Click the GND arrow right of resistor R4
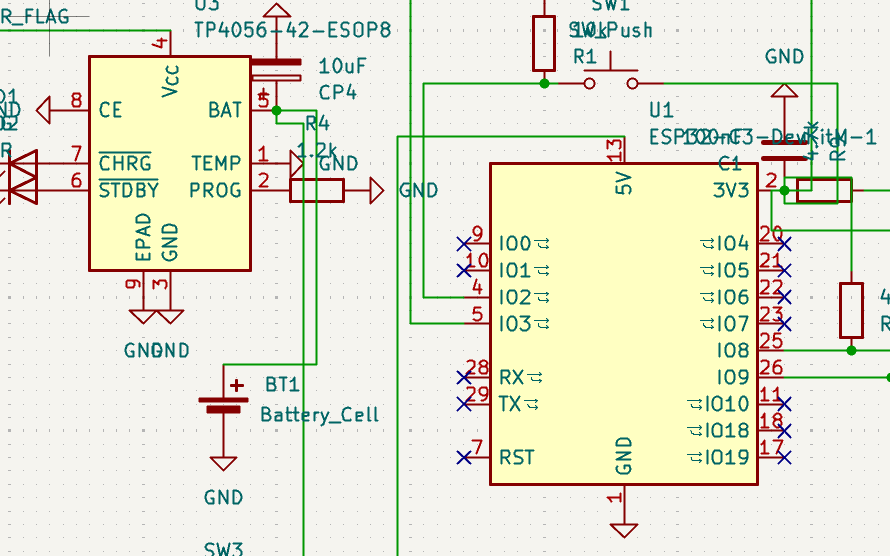Viewport: 890px width, 556px height. tap(376, 190)
